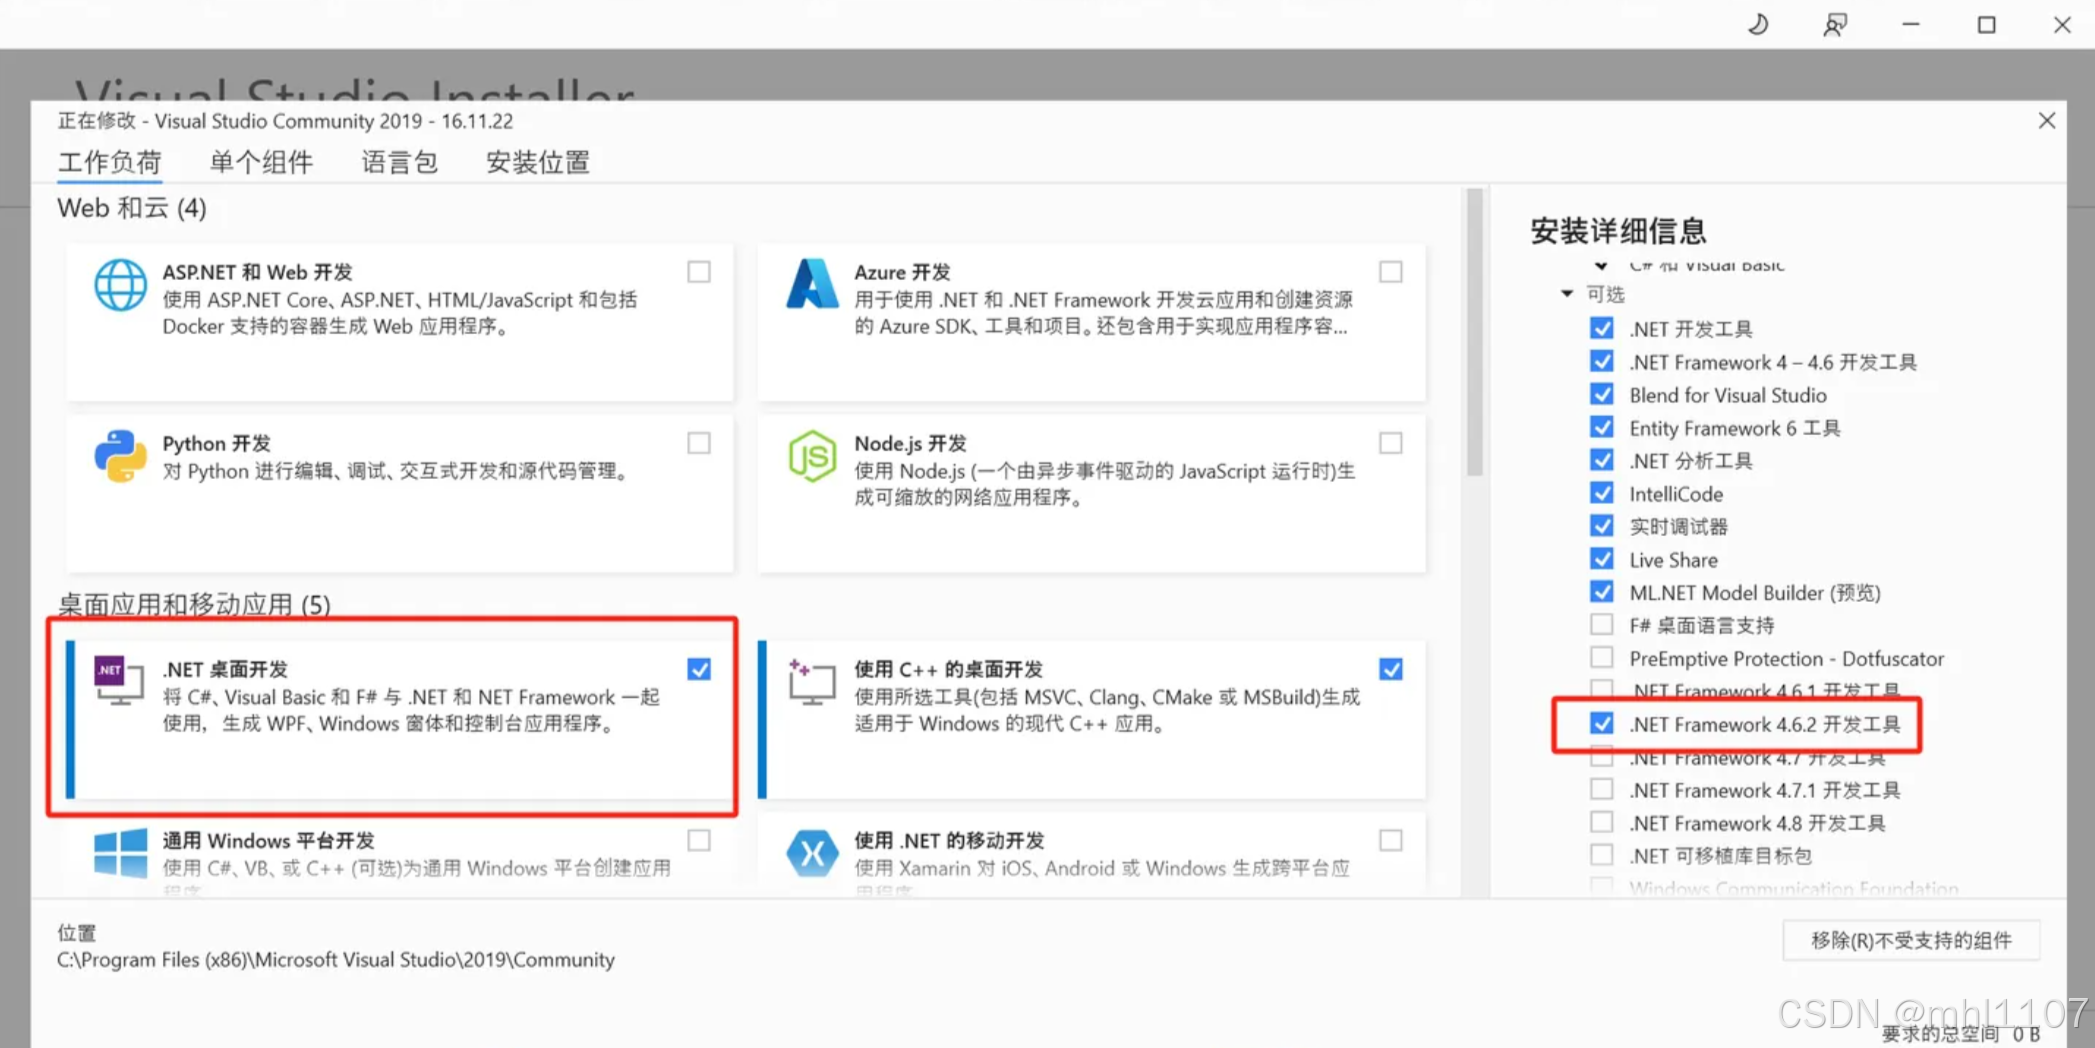
Task: Open the feedback icon in title bar
Action: point(1834,24)
